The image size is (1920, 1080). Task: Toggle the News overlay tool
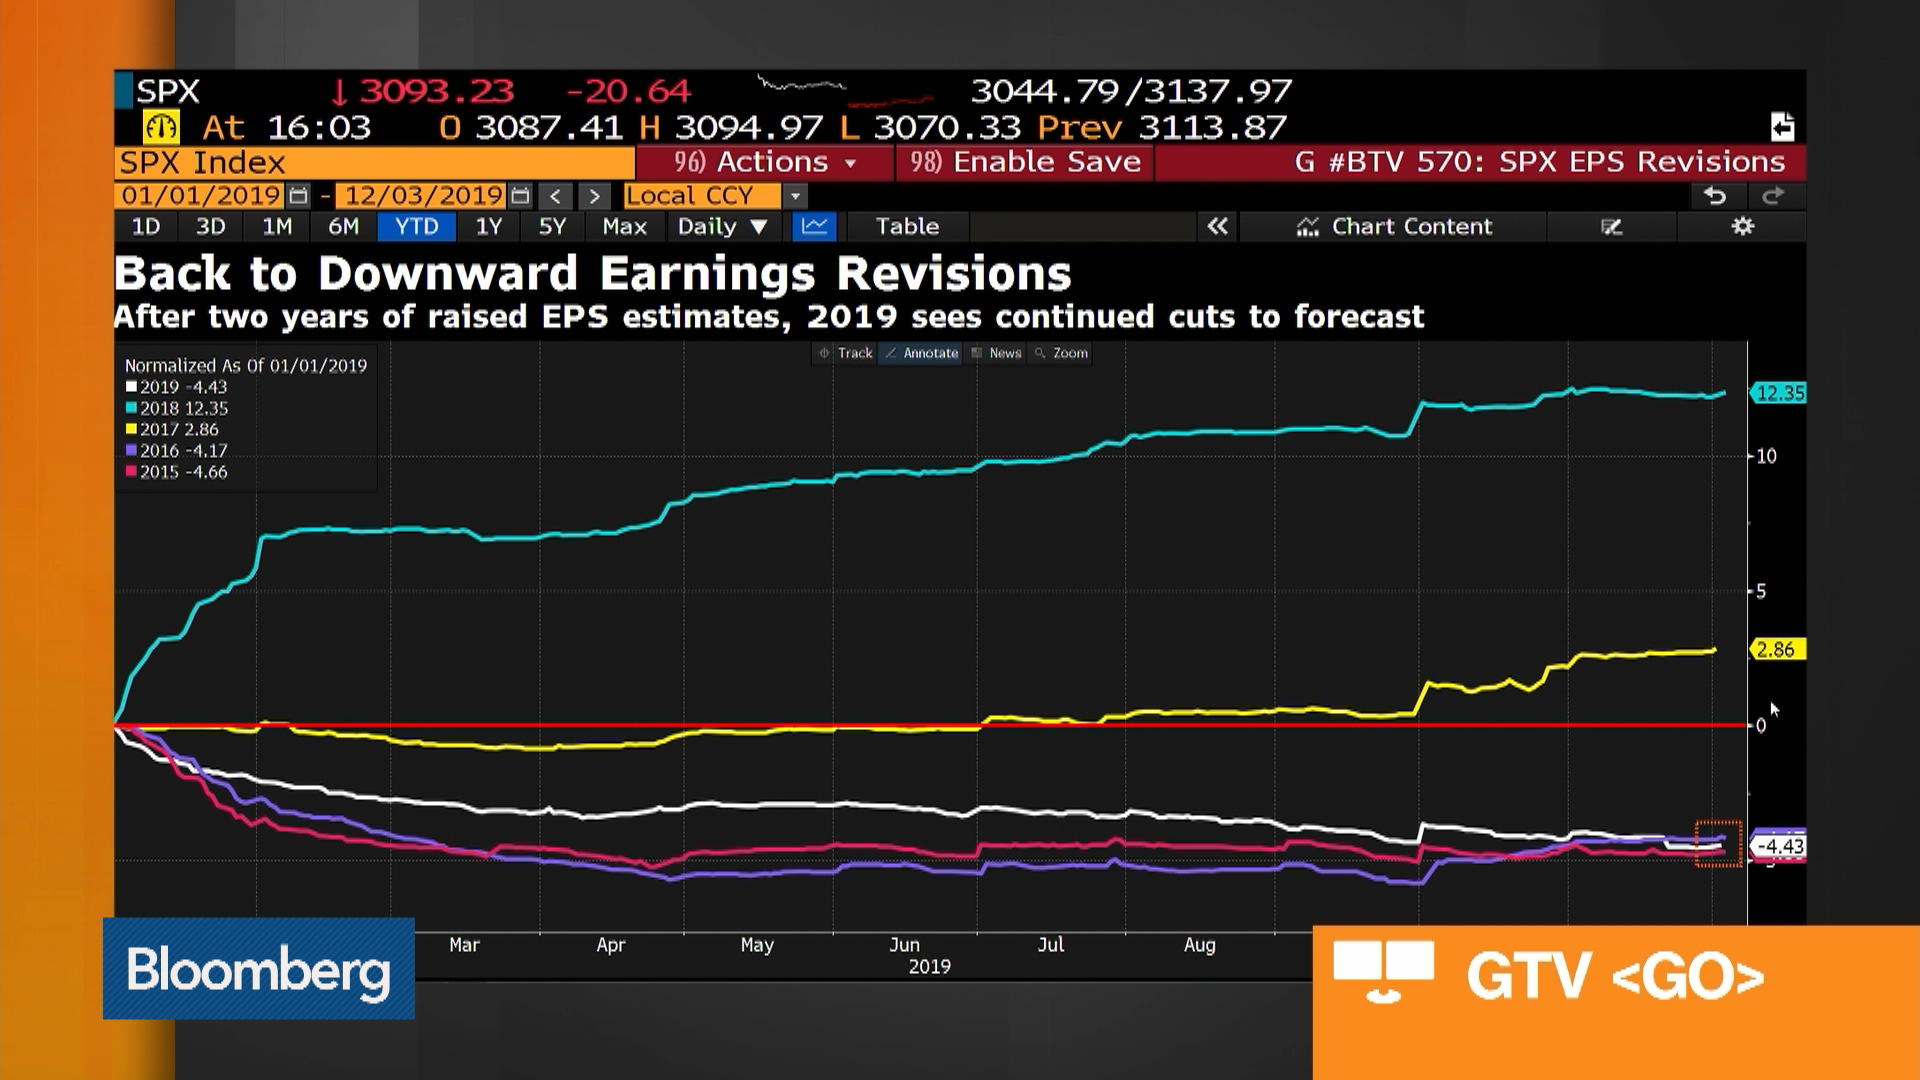(x=996, y=353)
